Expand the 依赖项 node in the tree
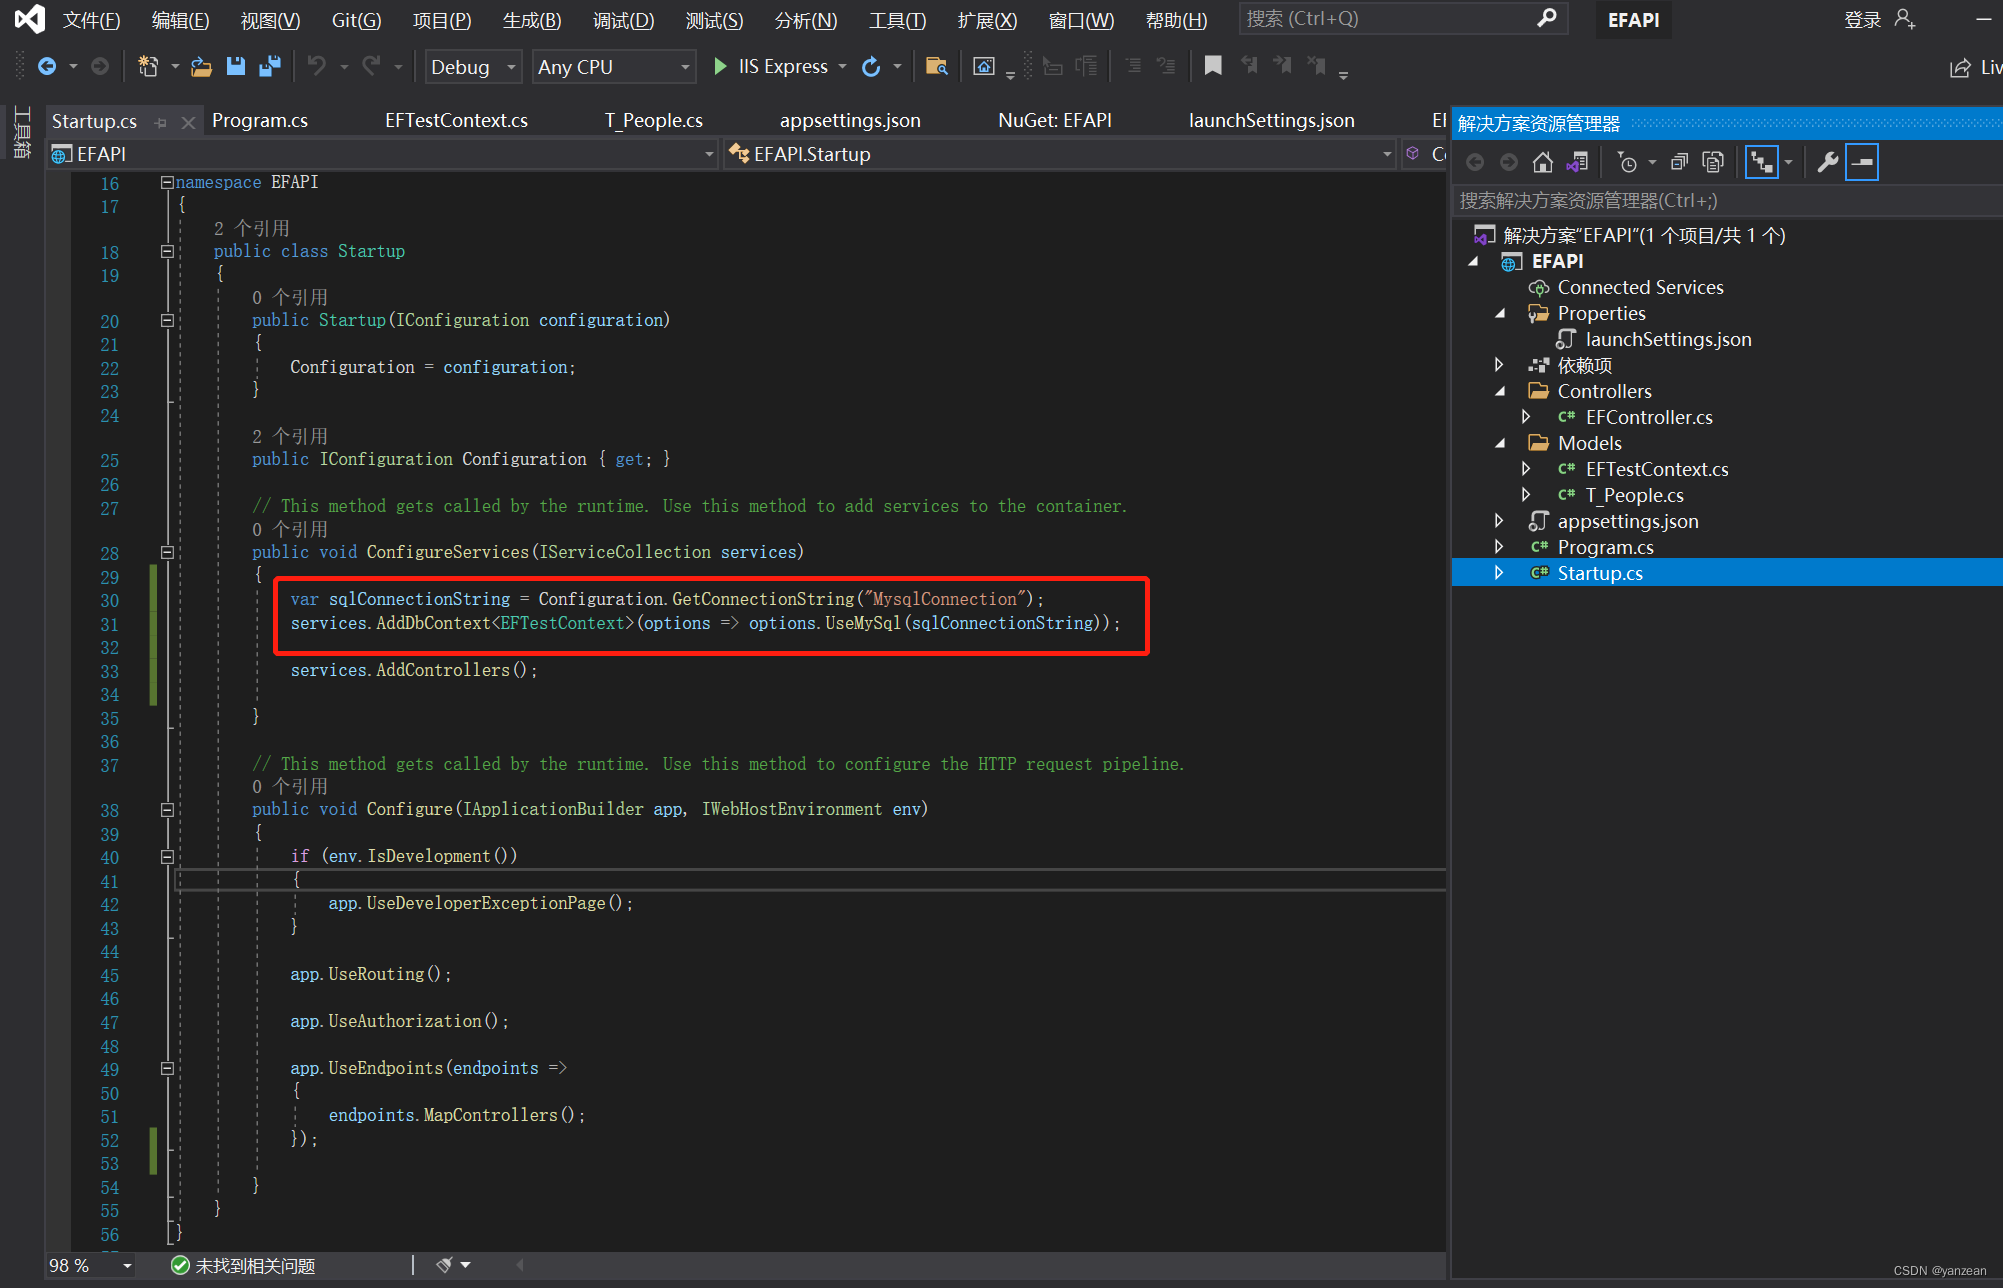Viewport: 2003px width, 1288px height. 1499,365
